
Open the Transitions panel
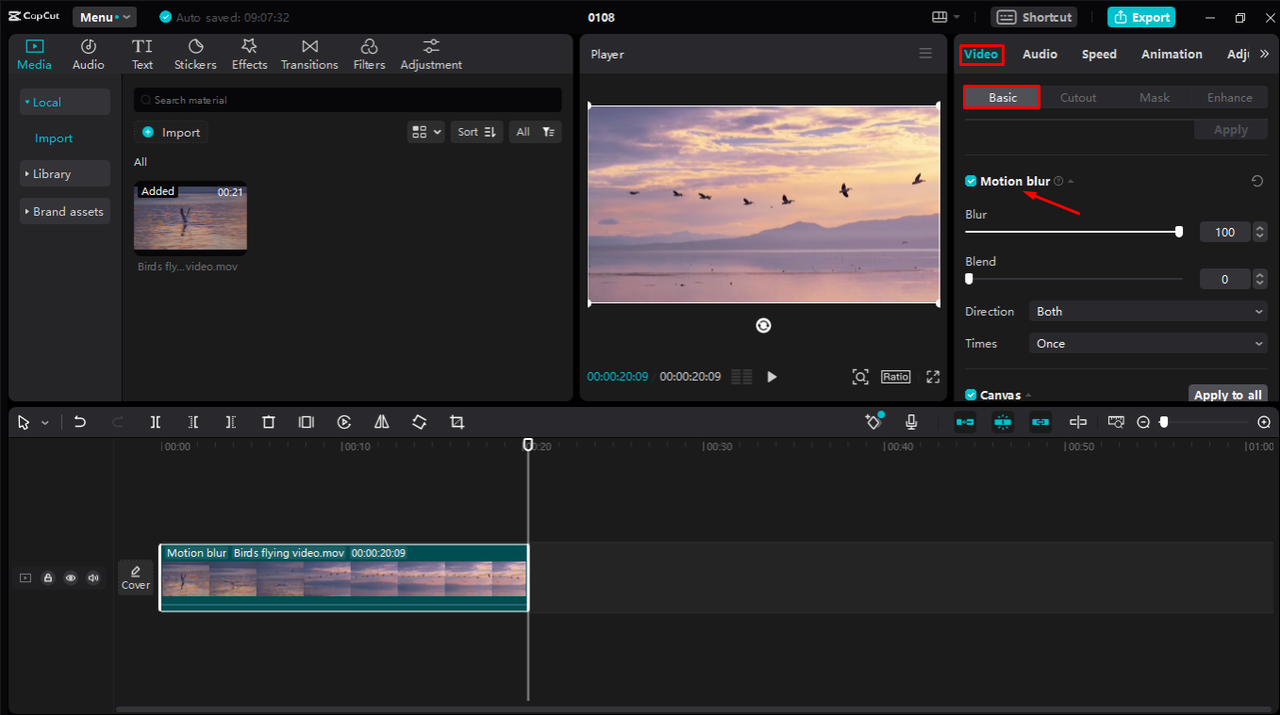click(x=309, y=55)
